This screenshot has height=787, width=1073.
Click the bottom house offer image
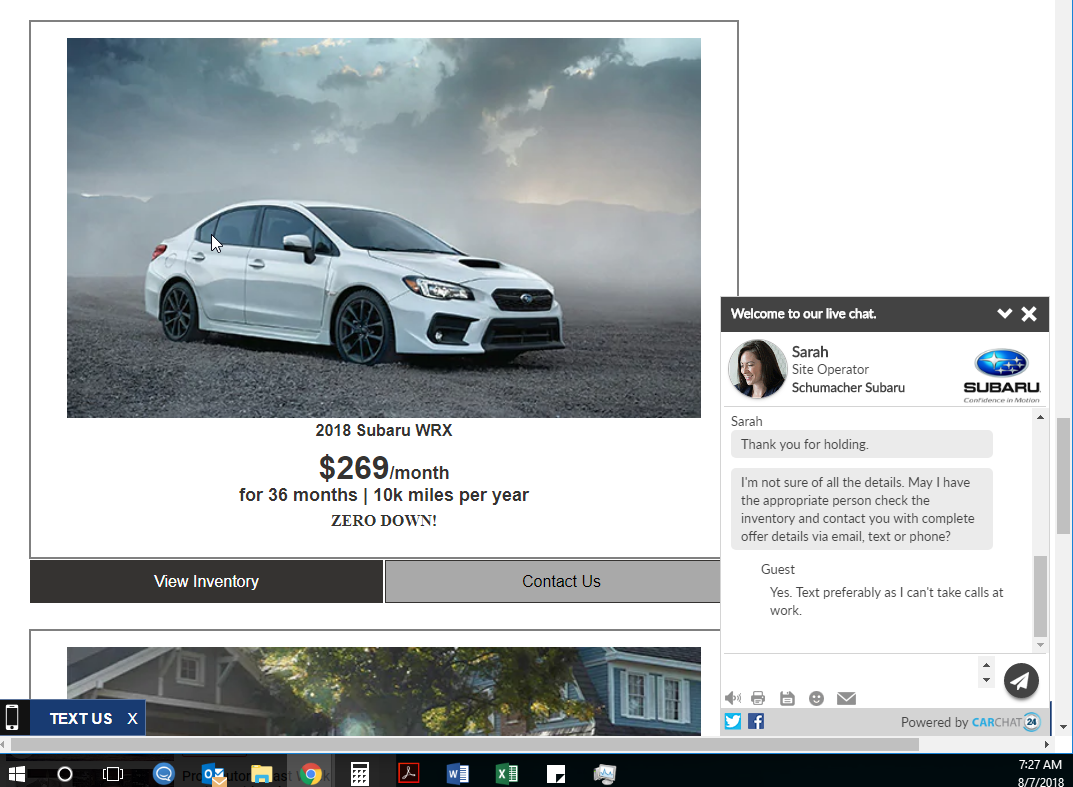[x=384, y=691]
